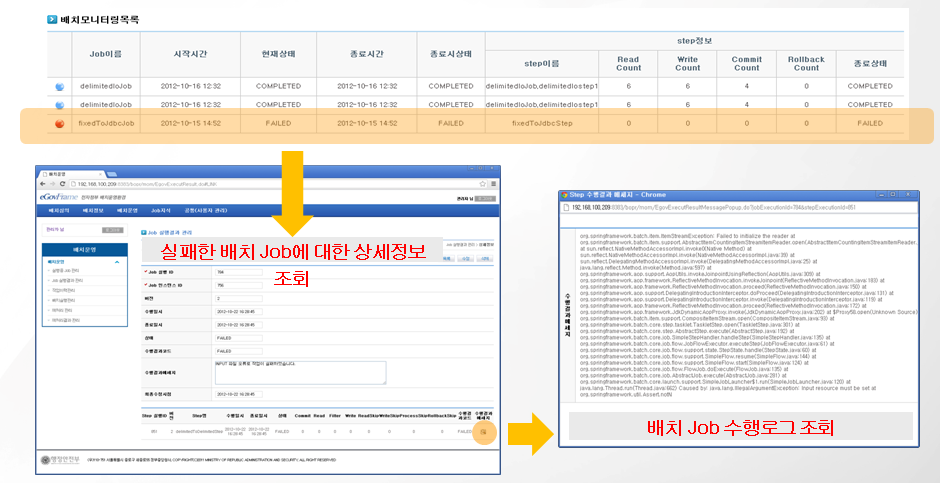Click the Job 실행결과 관리 item in the sidebar
Screen dimensions: 940x483
pyautogui.click(x=67, y=279)
